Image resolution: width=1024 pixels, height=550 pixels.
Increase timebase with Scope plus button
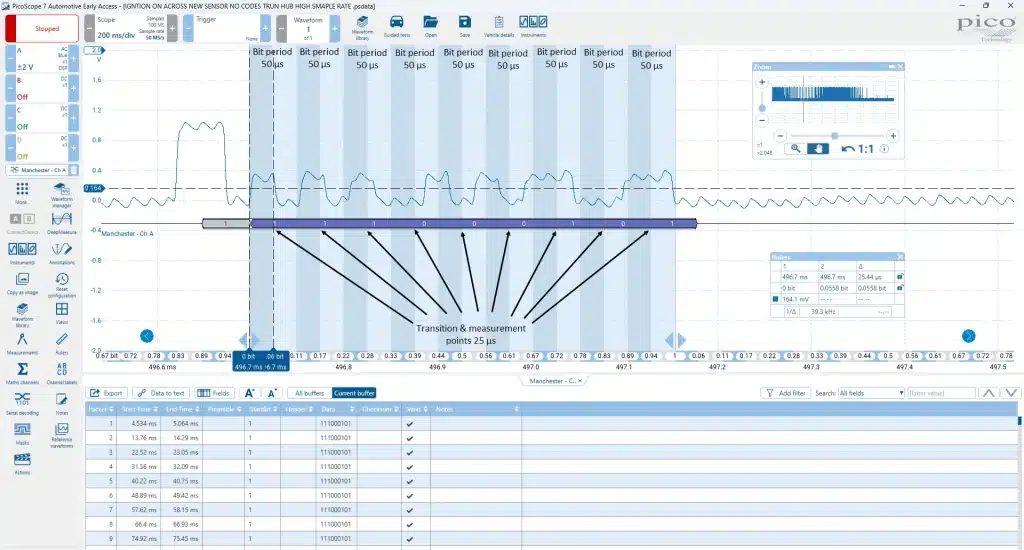(172, 29)
